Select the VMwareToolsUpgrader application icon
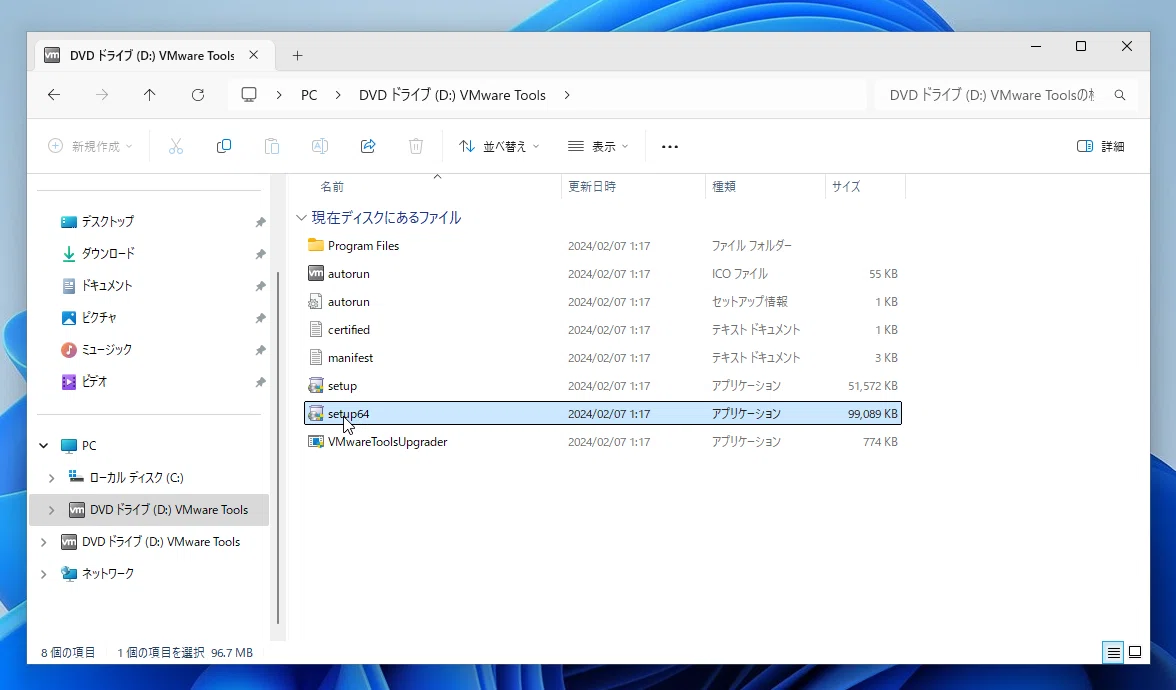 [x=316, y=442]
